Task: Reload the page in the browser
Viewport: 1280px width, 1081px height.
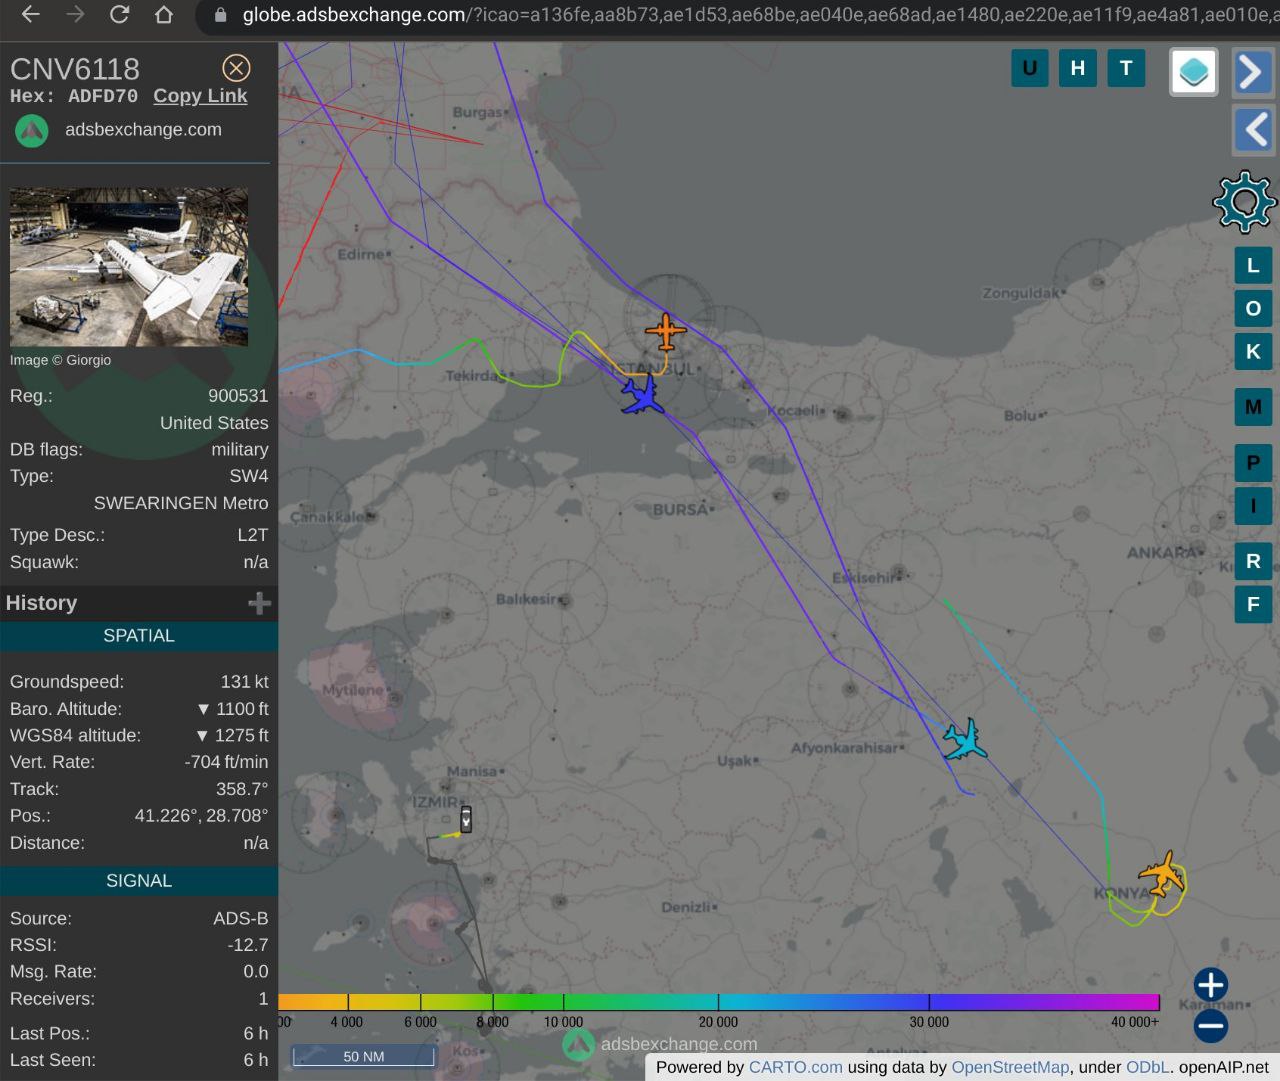Action: pyautogui.click(x=119, y=15)
